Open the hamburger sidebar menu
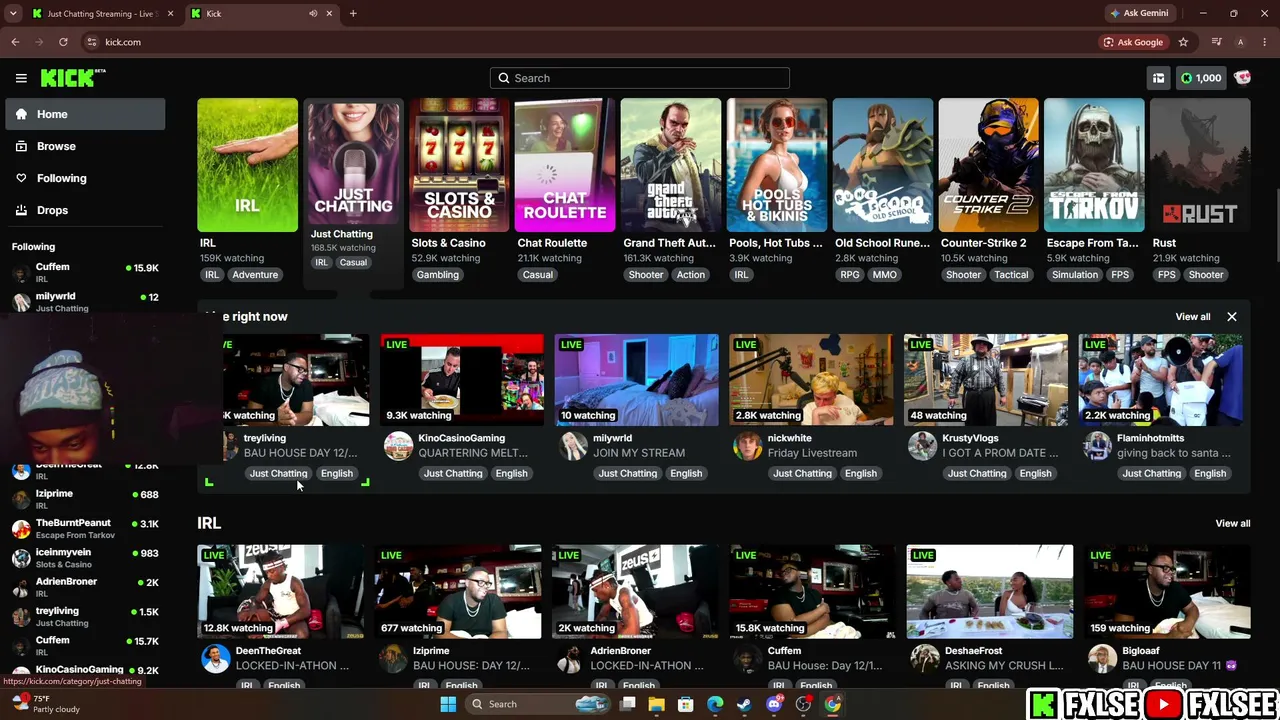Screen dimensions: 1280x720 pos(21,78)
